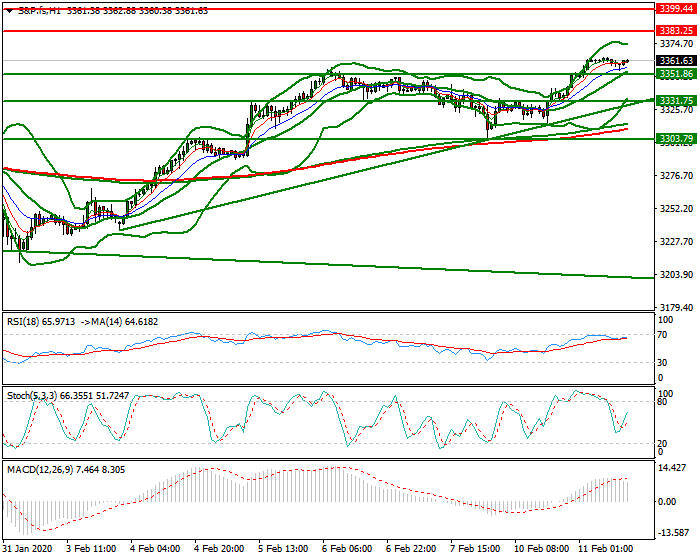Click the 20 level on Stochastic scale

662,443
